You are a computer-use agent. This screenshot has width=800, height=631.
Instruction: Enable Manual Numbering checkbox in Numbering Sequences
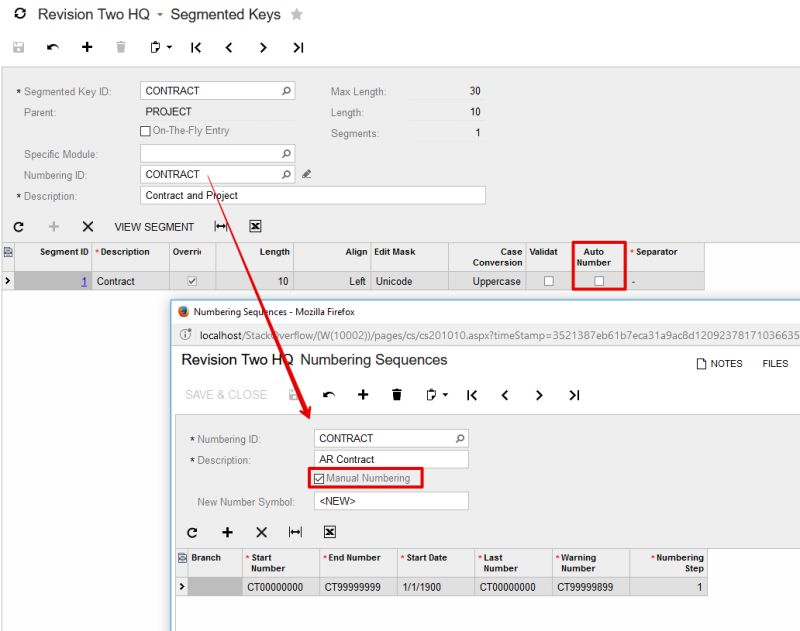click(319, 478)
